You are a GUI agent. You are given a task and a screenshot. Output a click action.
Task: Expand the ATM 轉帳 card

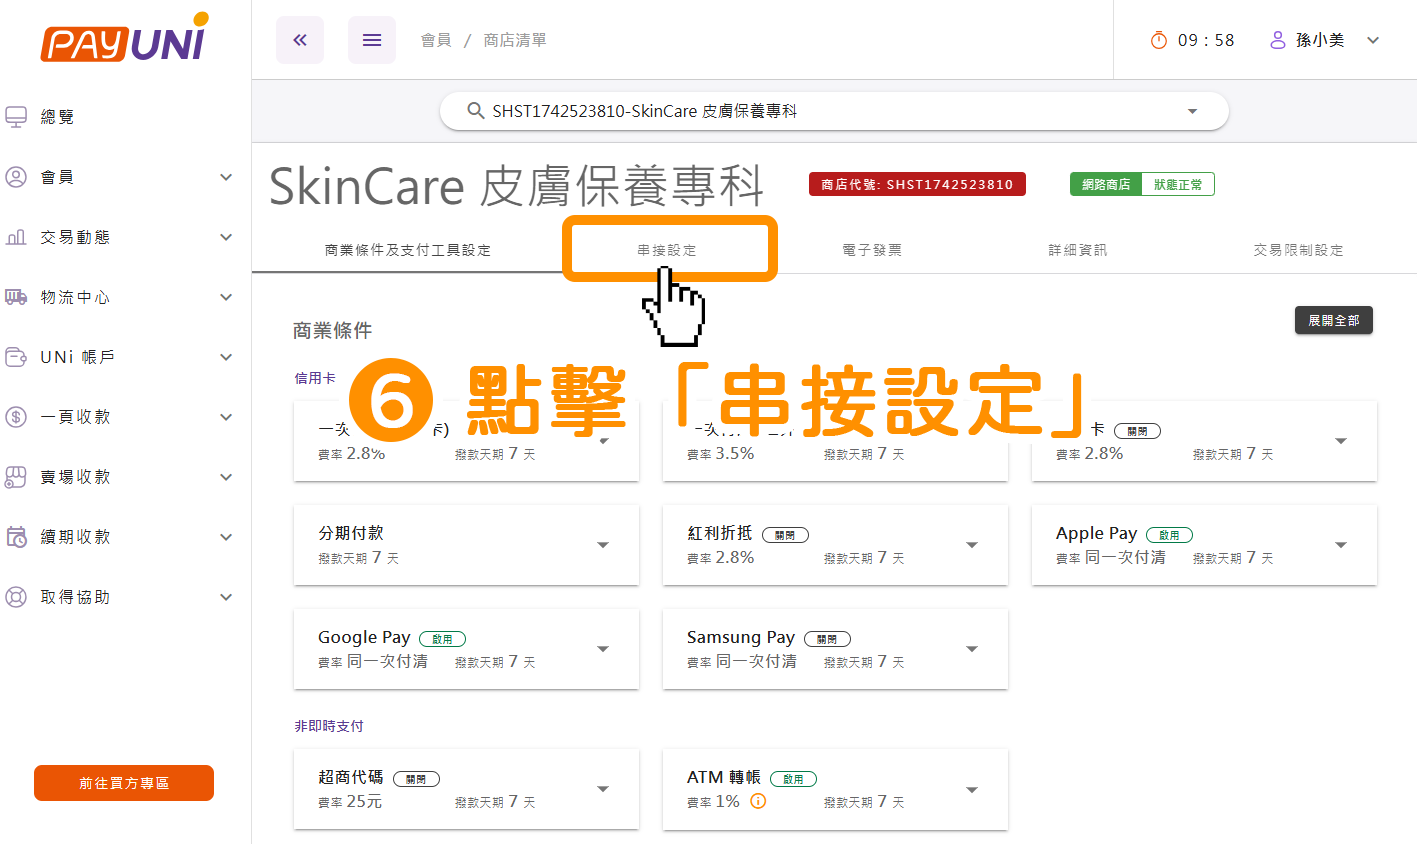point(972,789)
